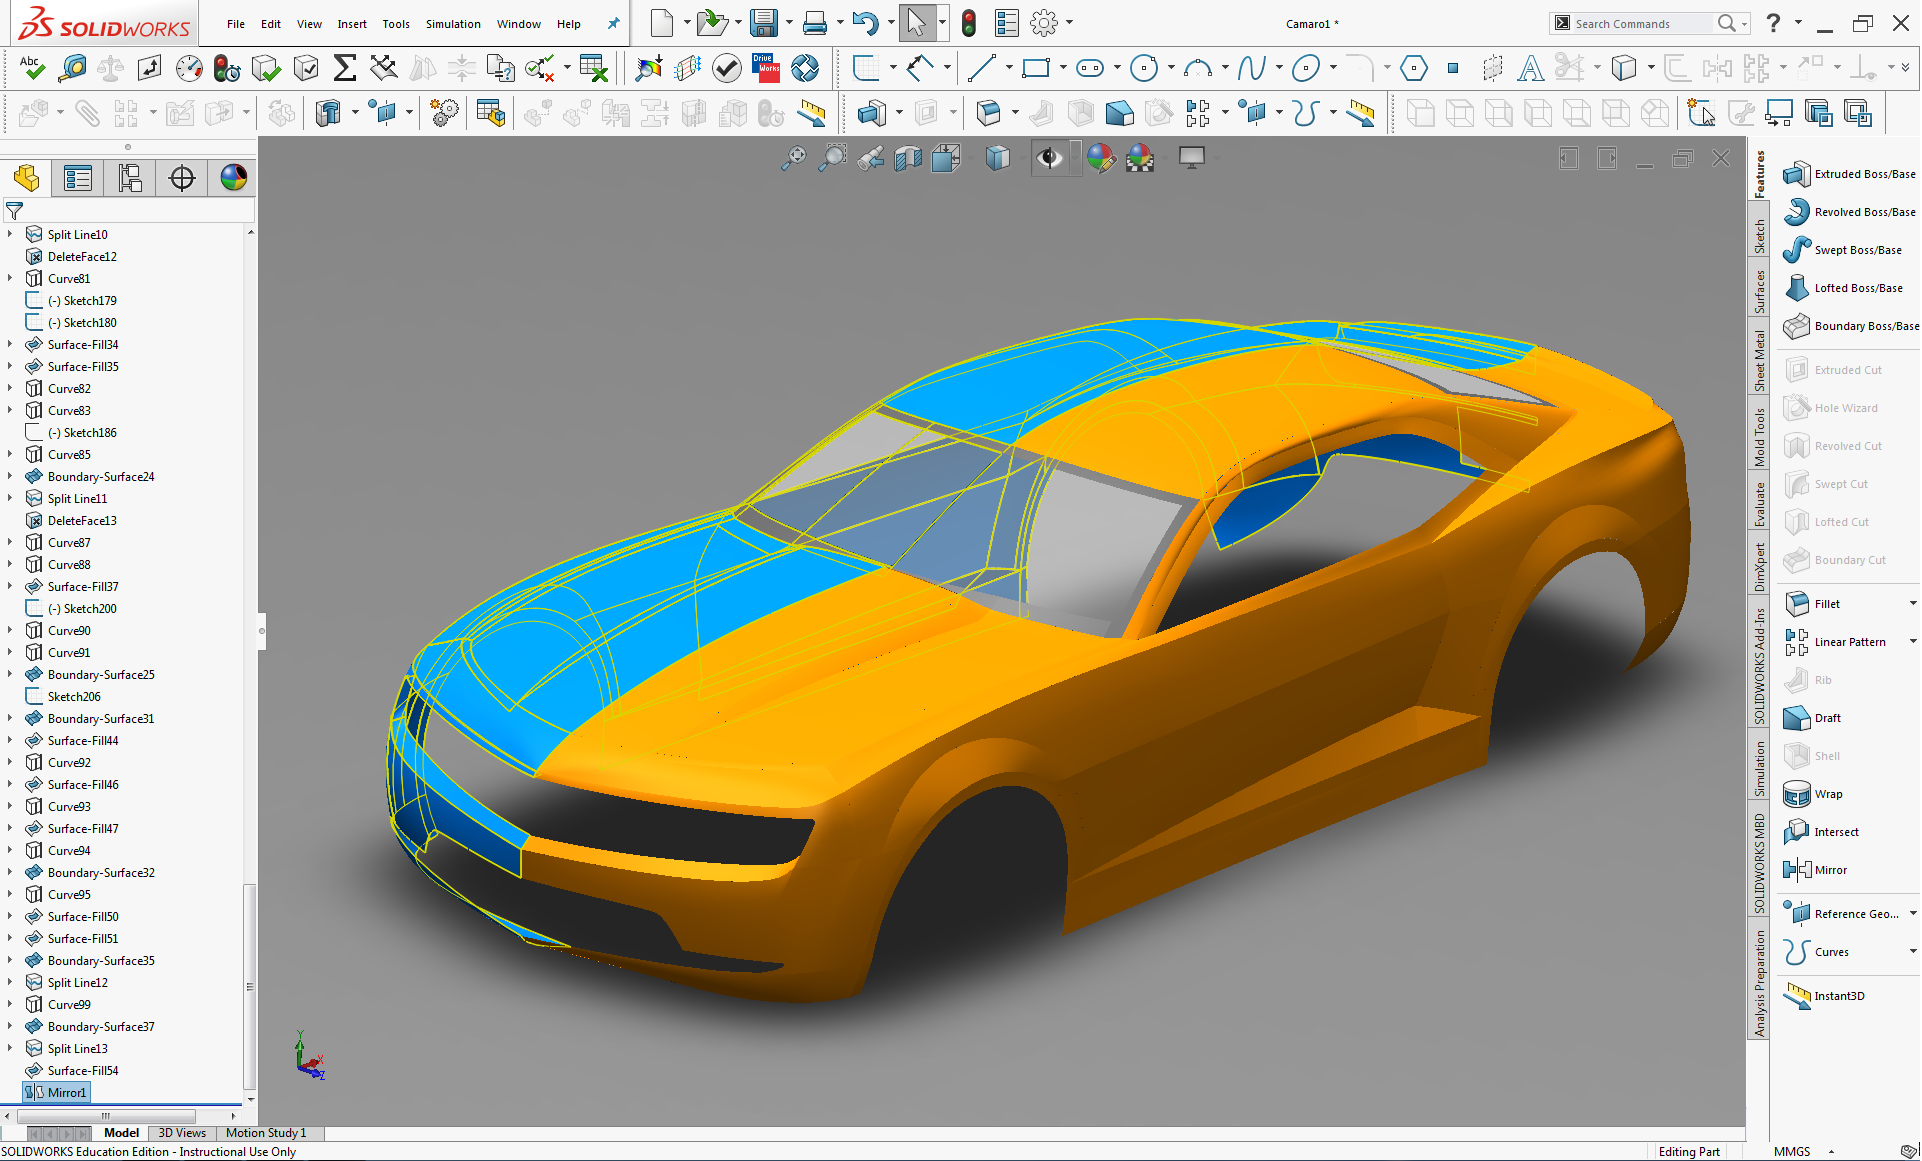Click the Fillet feature icon

pos(1797,604)
